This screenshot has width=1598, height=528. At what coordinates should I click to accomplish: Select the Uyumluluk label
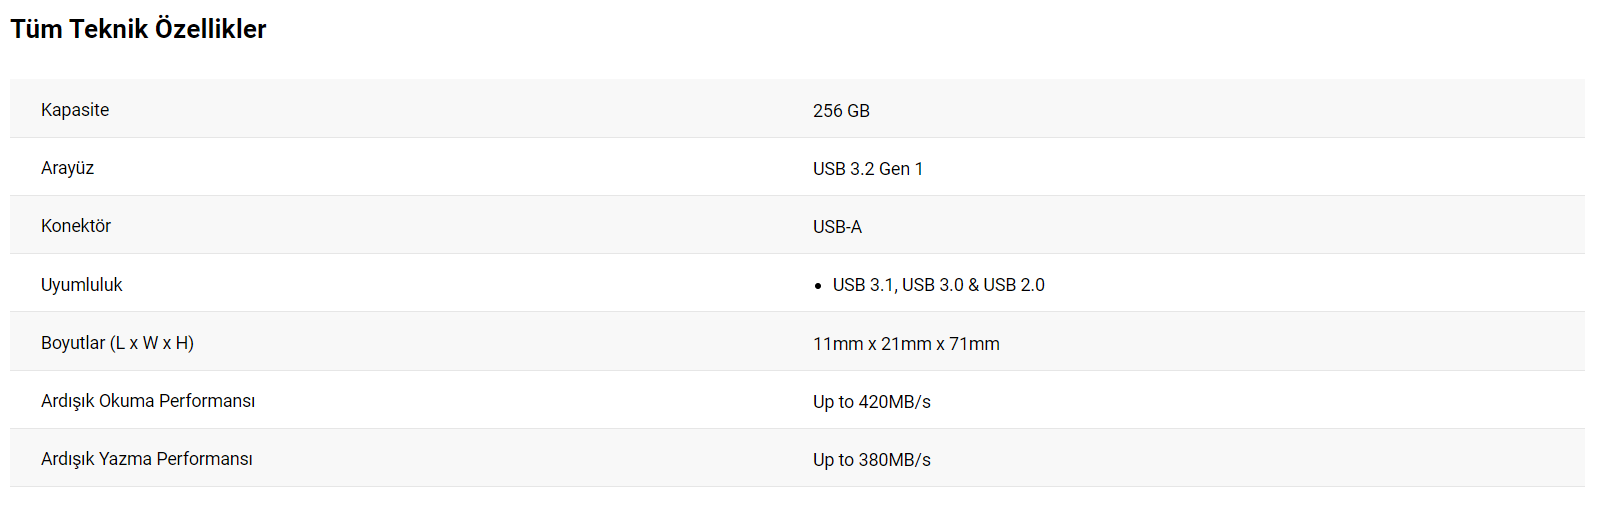click(x=82, y=285)
